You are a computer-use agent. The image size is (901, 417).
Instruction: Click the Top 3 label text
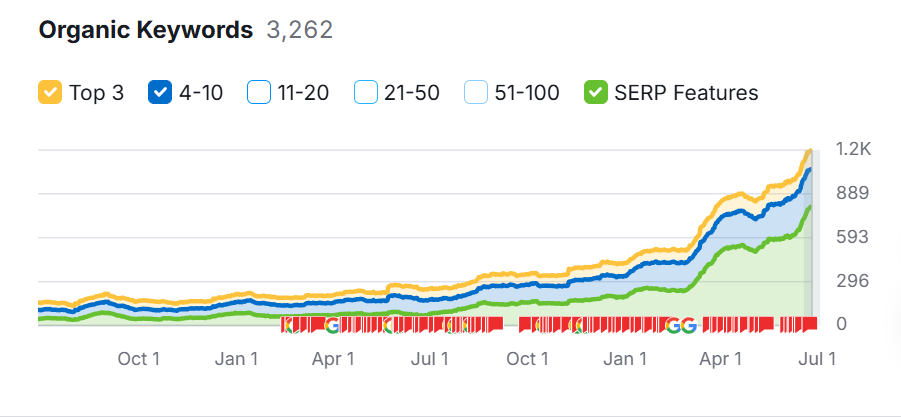coord(96,93)
